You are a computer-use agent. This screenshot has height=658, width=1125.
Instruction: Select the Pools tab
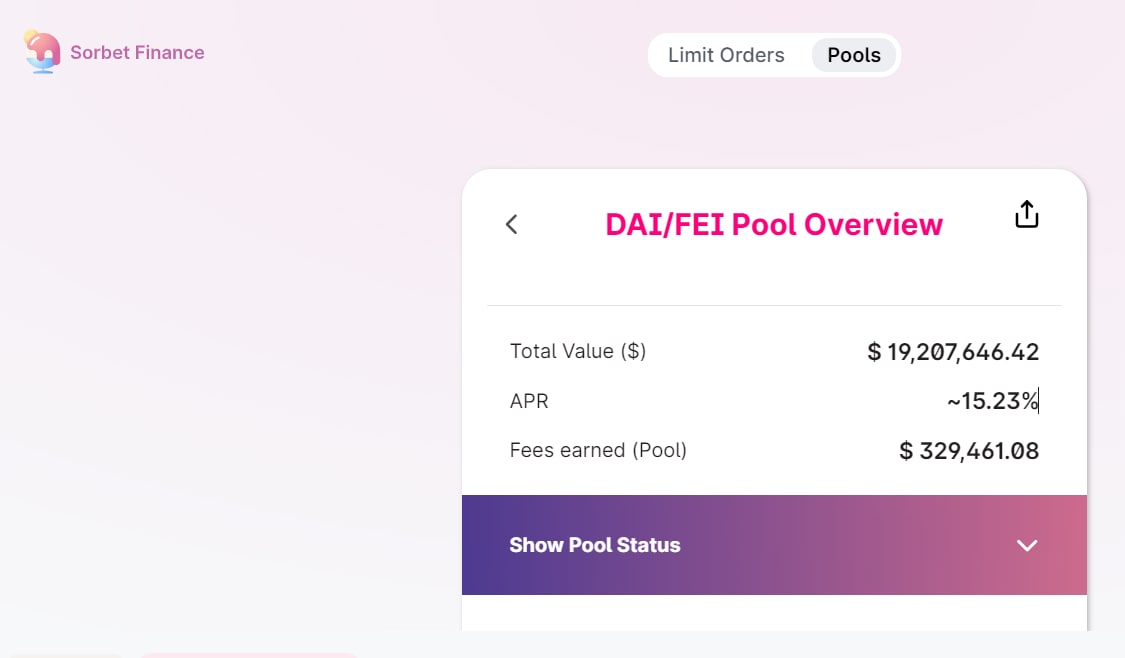(854, 55)
